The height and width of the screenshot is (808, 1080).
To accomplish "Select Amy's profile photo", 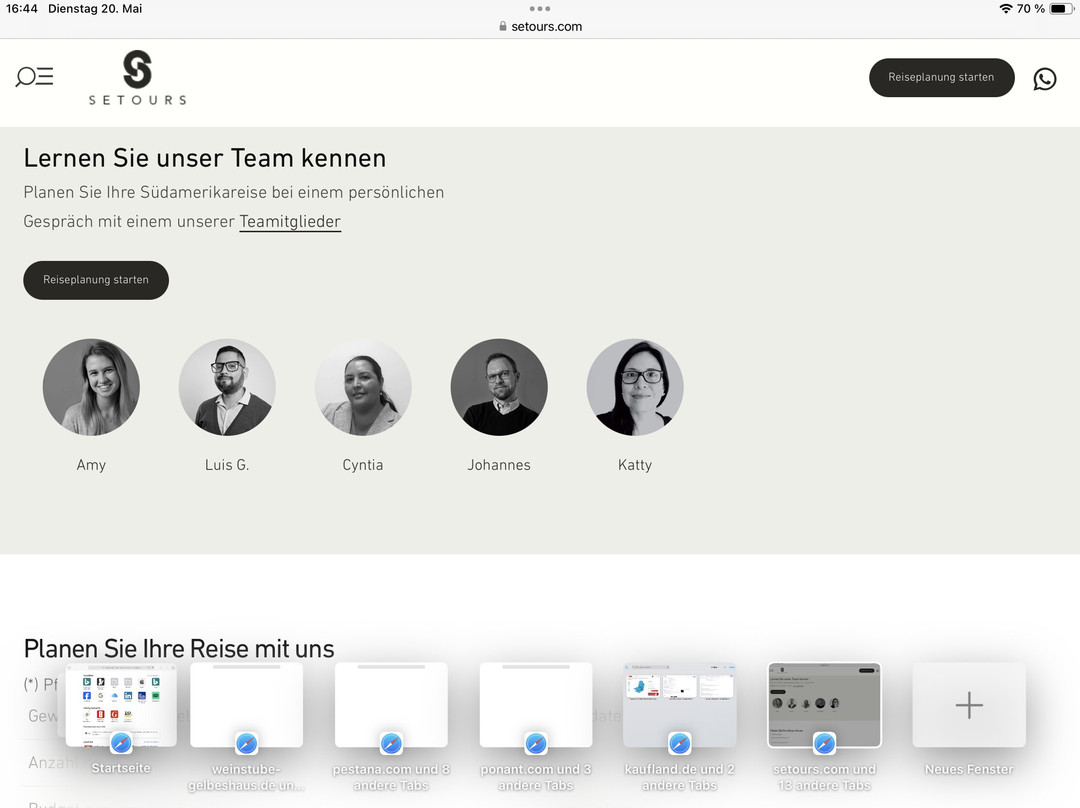I will tap(91, 387).
